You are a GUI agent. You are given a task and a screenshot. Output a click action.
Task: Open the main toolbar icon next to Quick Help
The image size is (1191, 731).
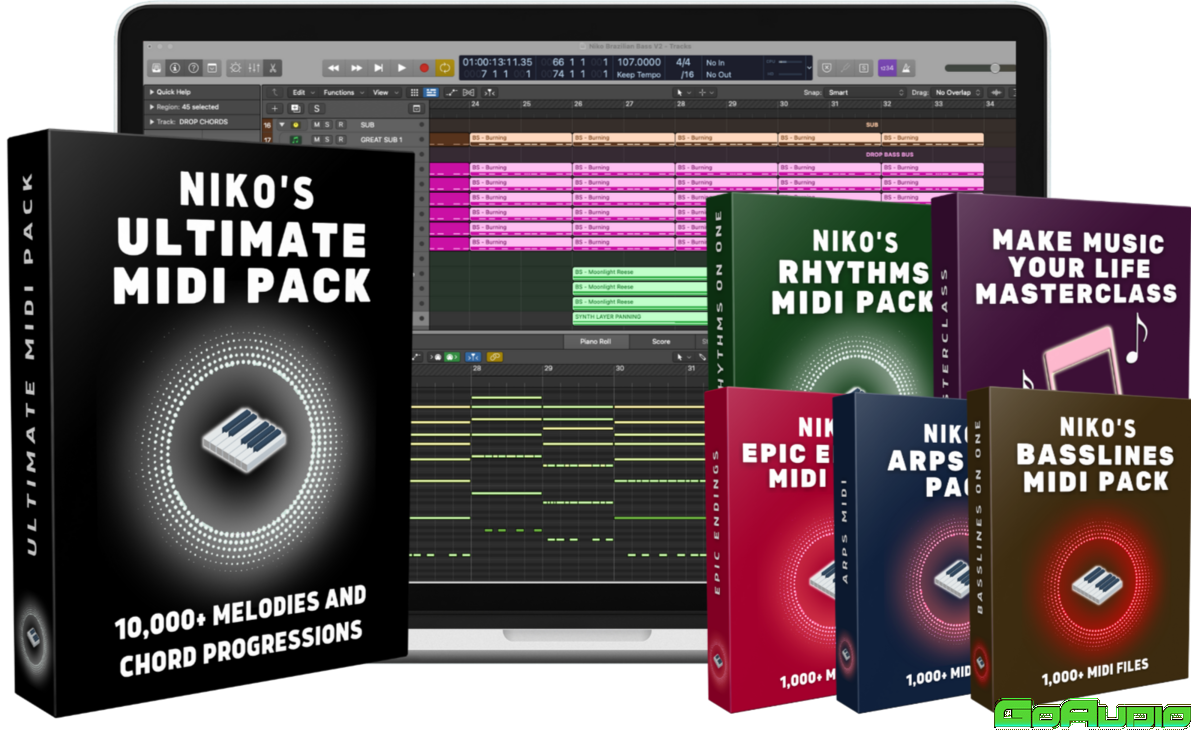pos(213,68)
